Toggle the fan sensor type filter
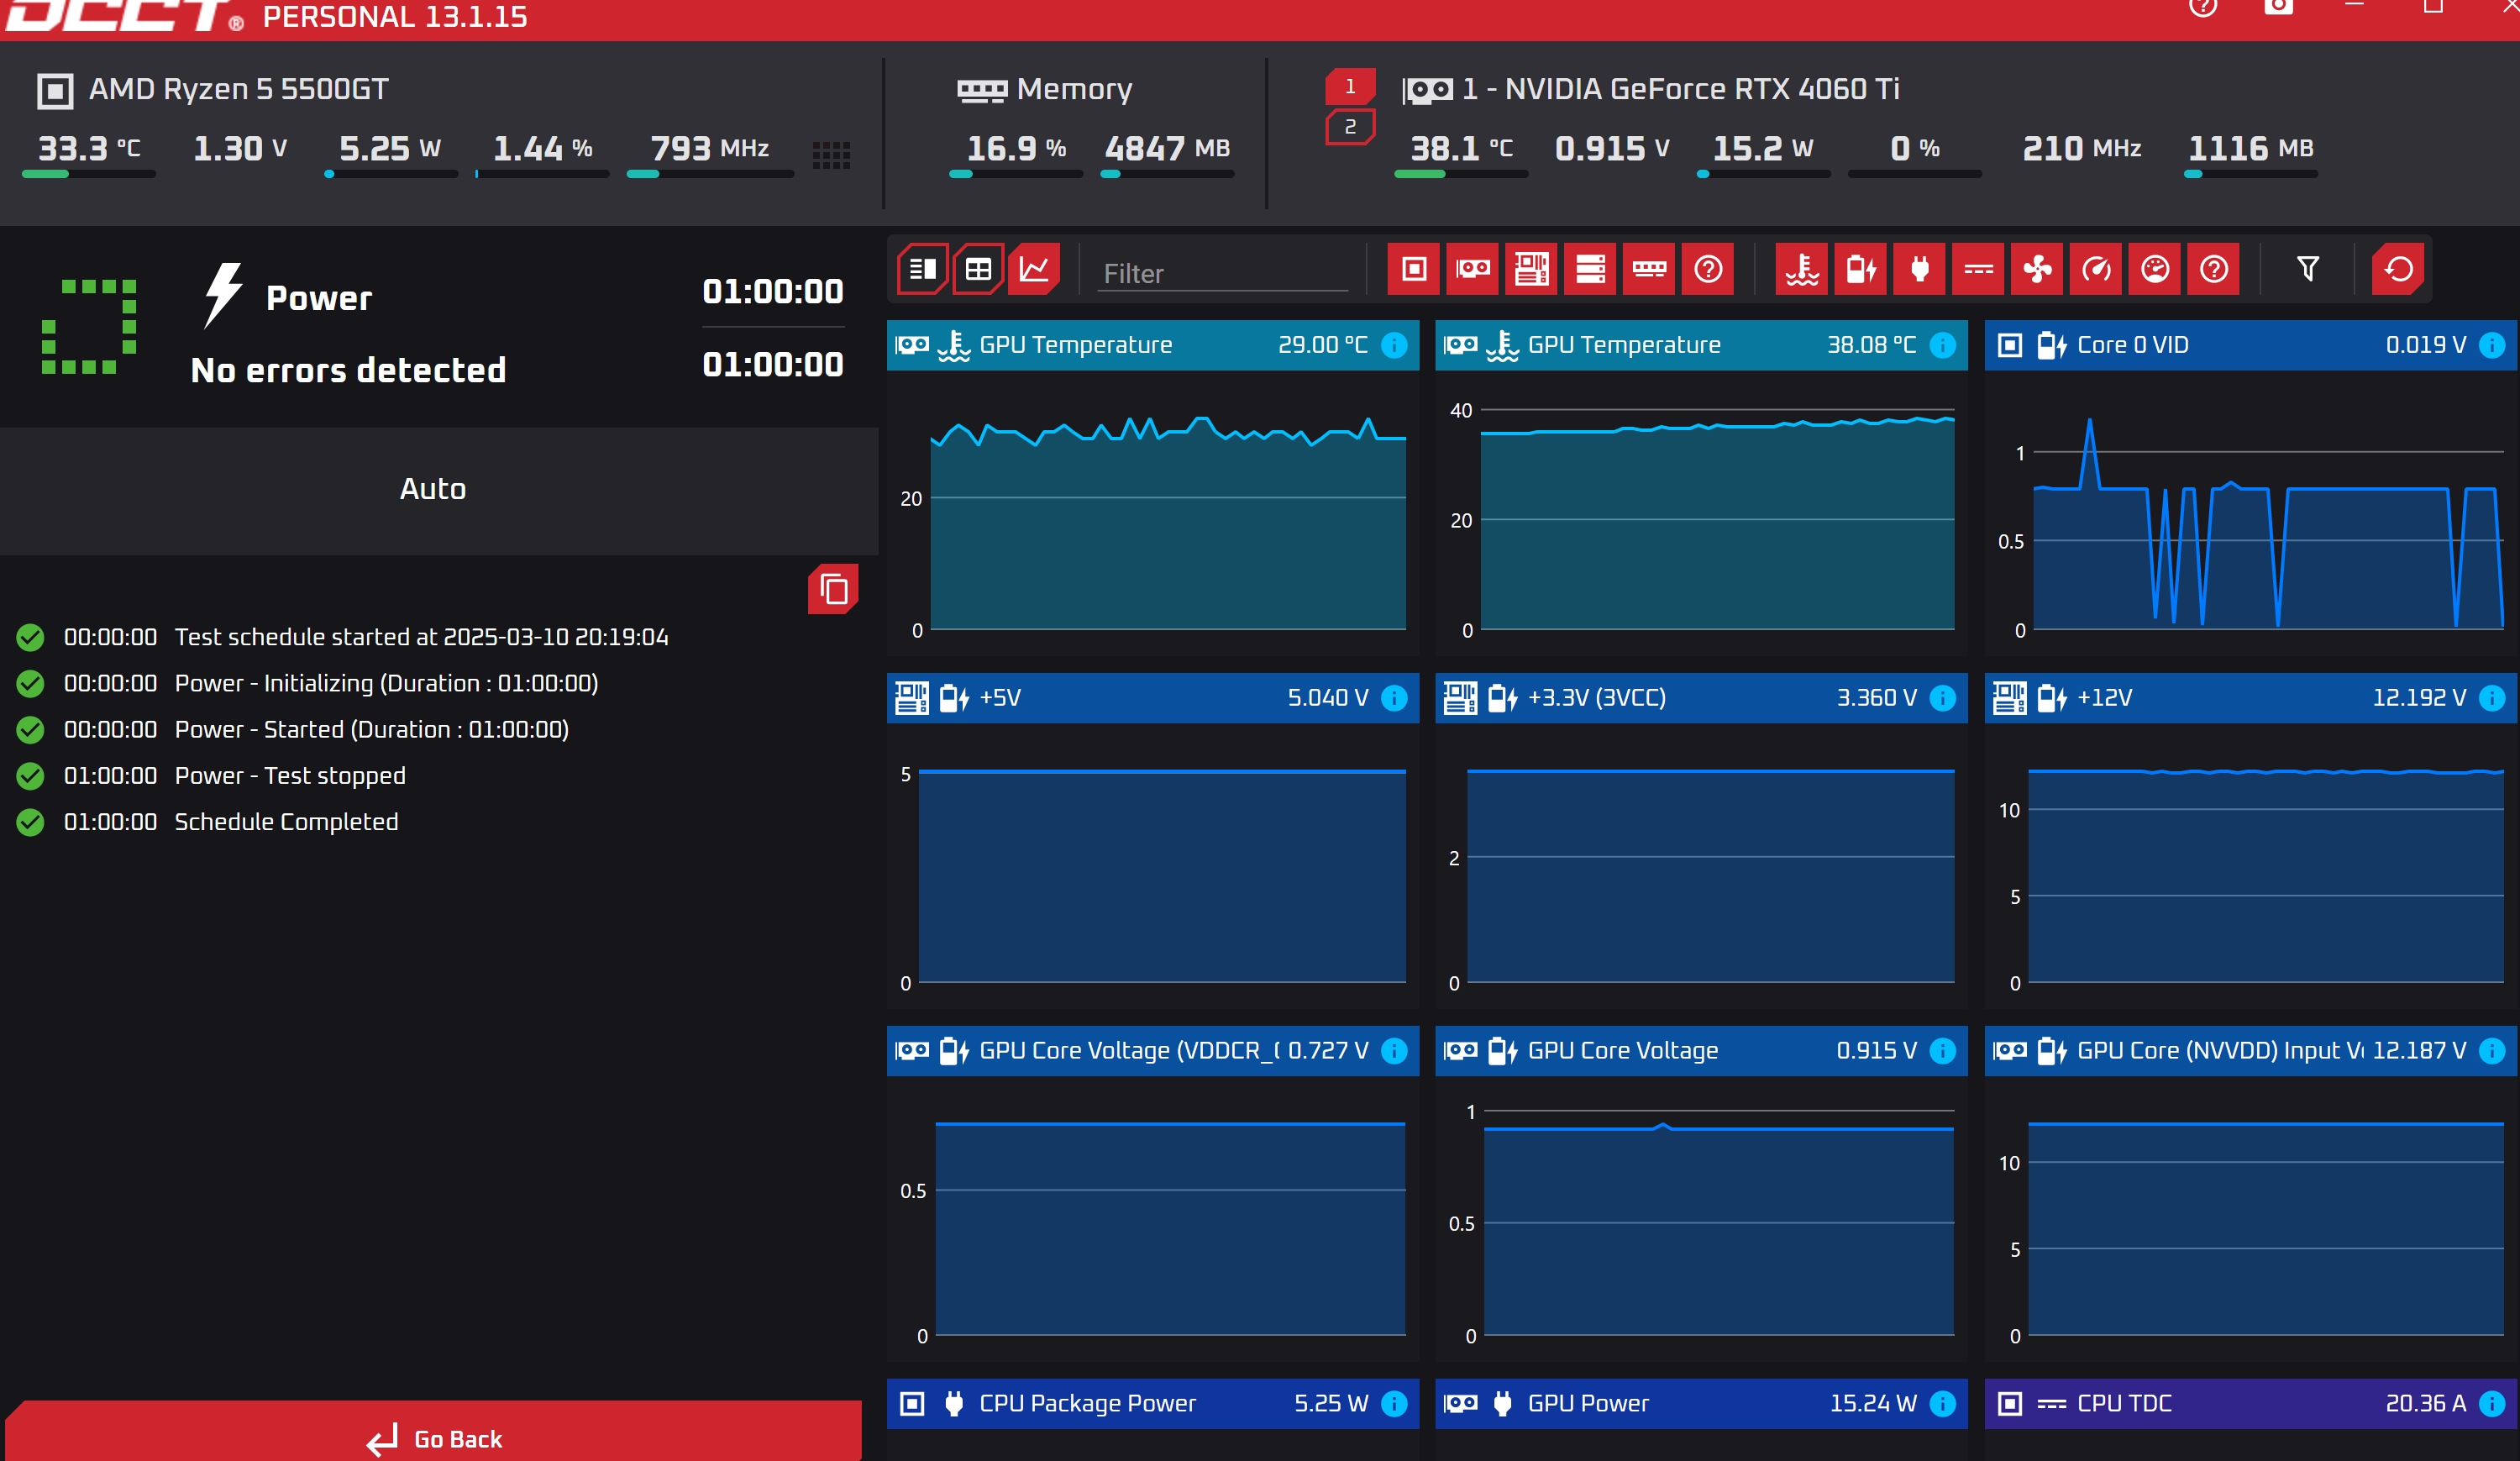The image size is (2520, 1461). pyautogui.click(x=2037, y=269)
